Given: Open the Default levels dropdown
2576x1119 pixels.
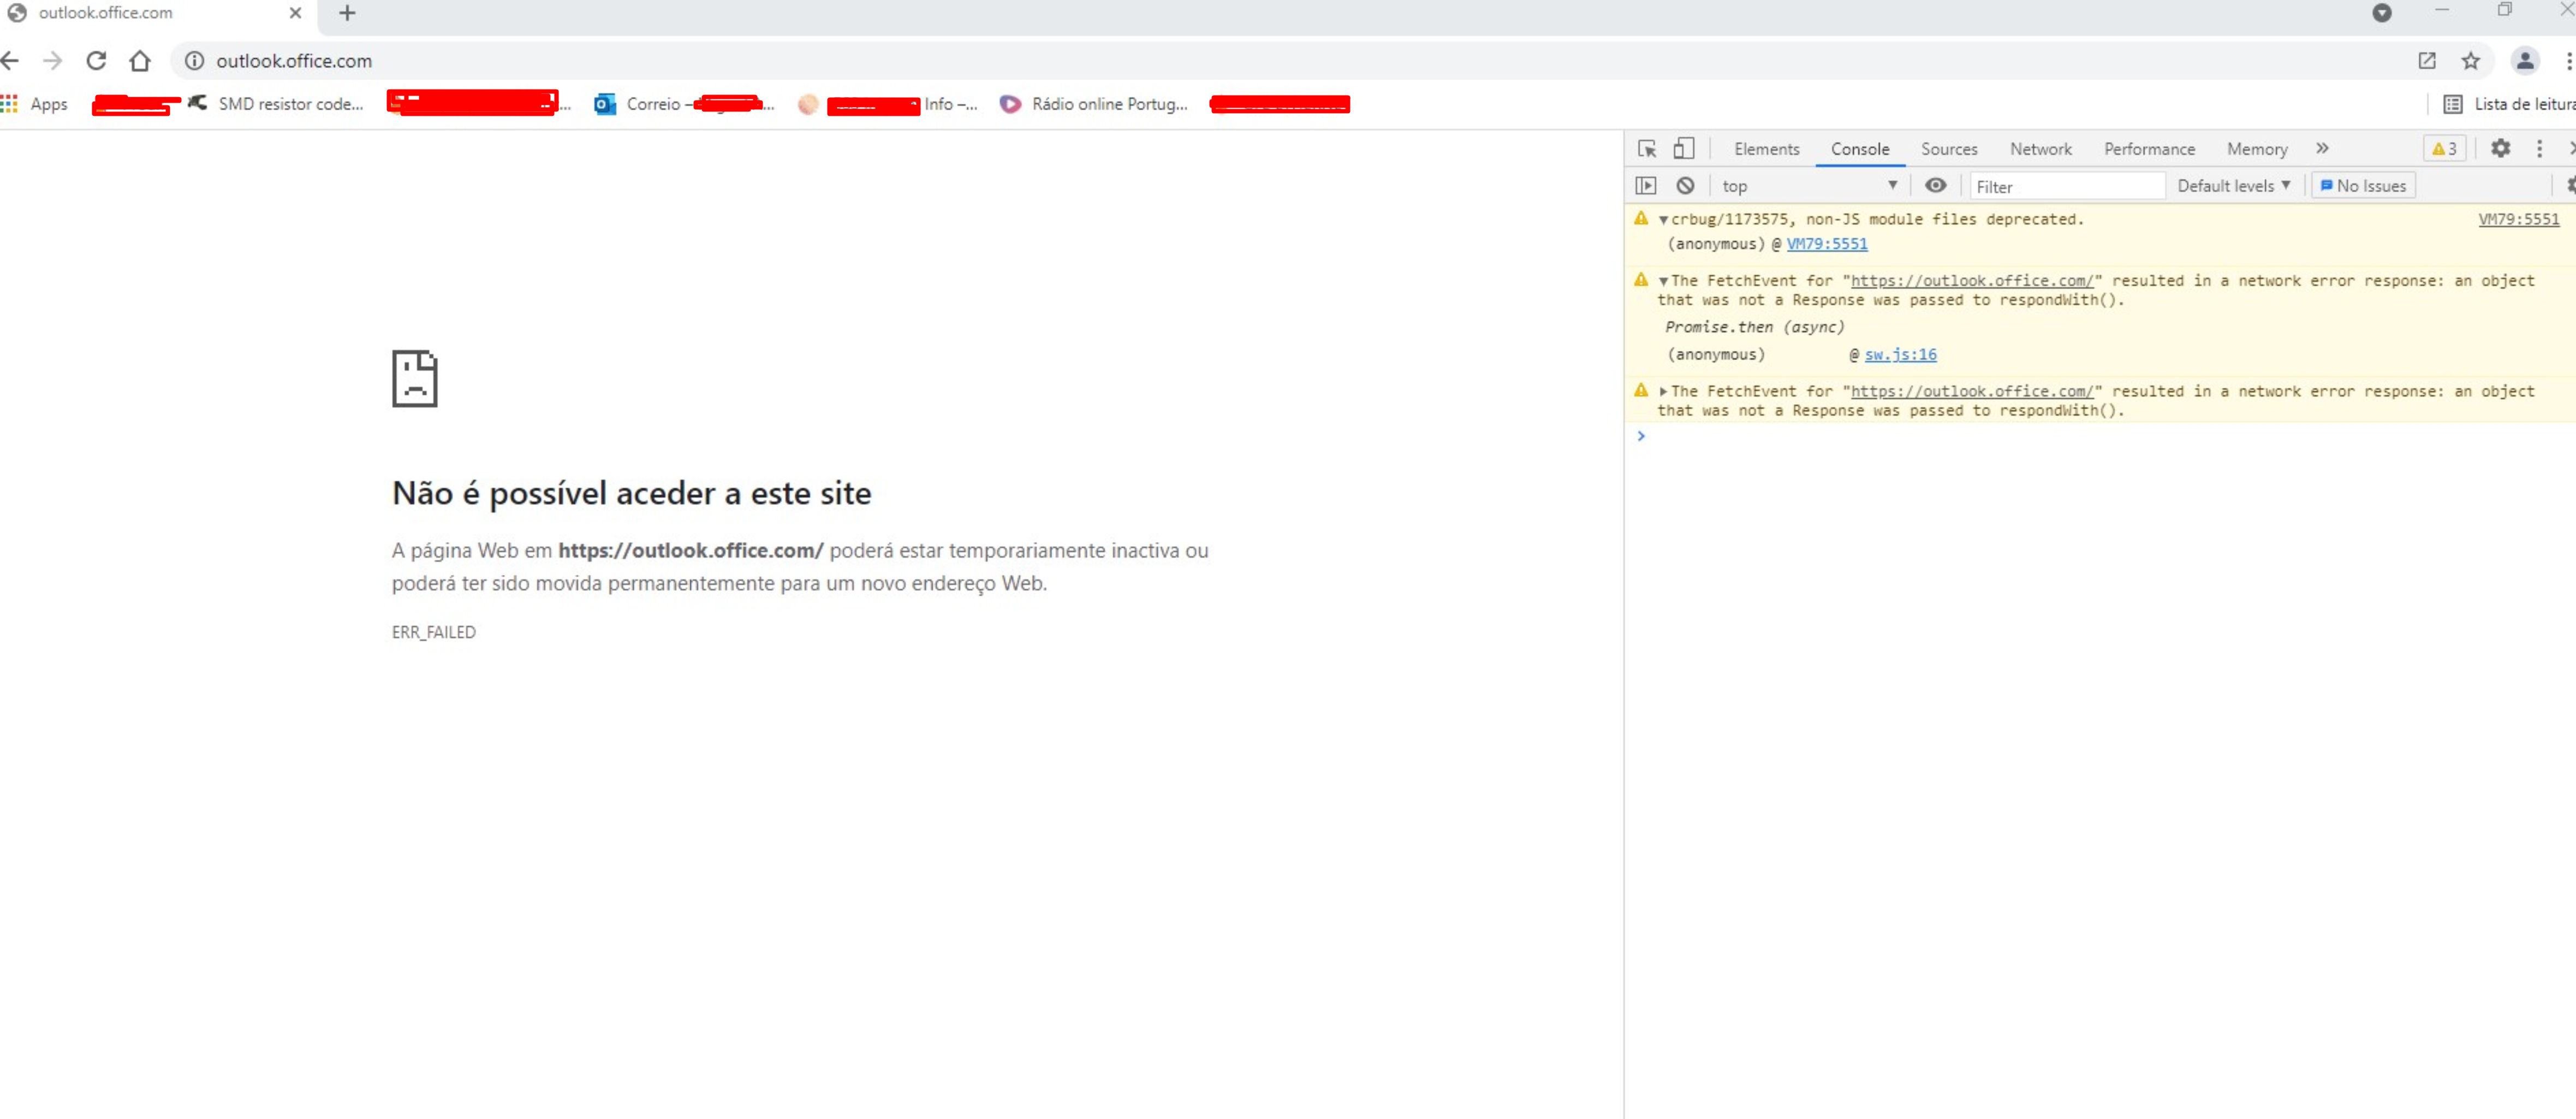Looking at the screenshot, I should (x=2233, y=186).
